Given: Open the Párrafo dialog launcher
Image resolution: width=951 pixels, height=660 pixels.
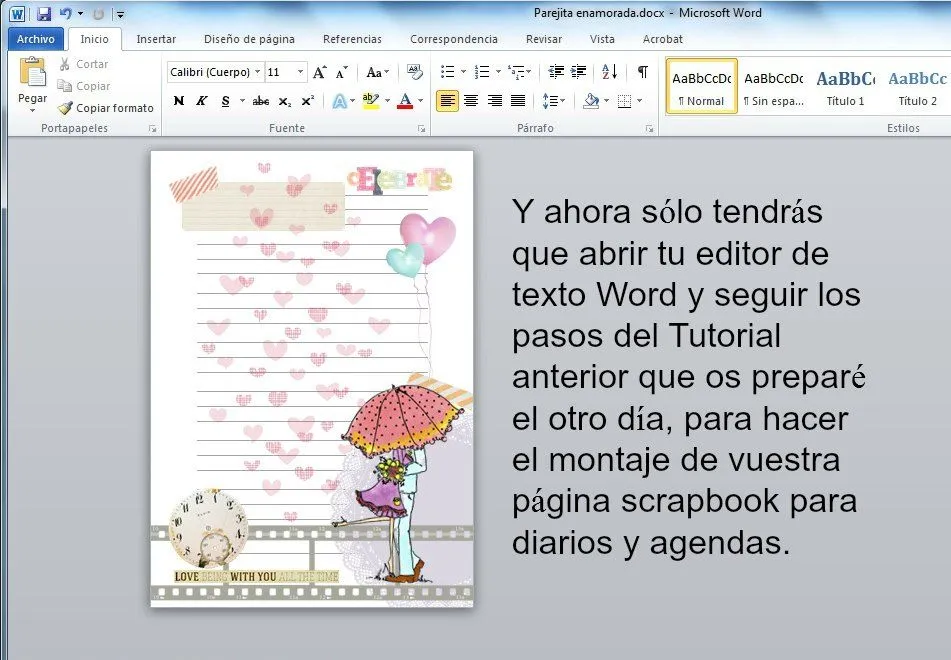Looking at the screenshot, I should [650, 129].
